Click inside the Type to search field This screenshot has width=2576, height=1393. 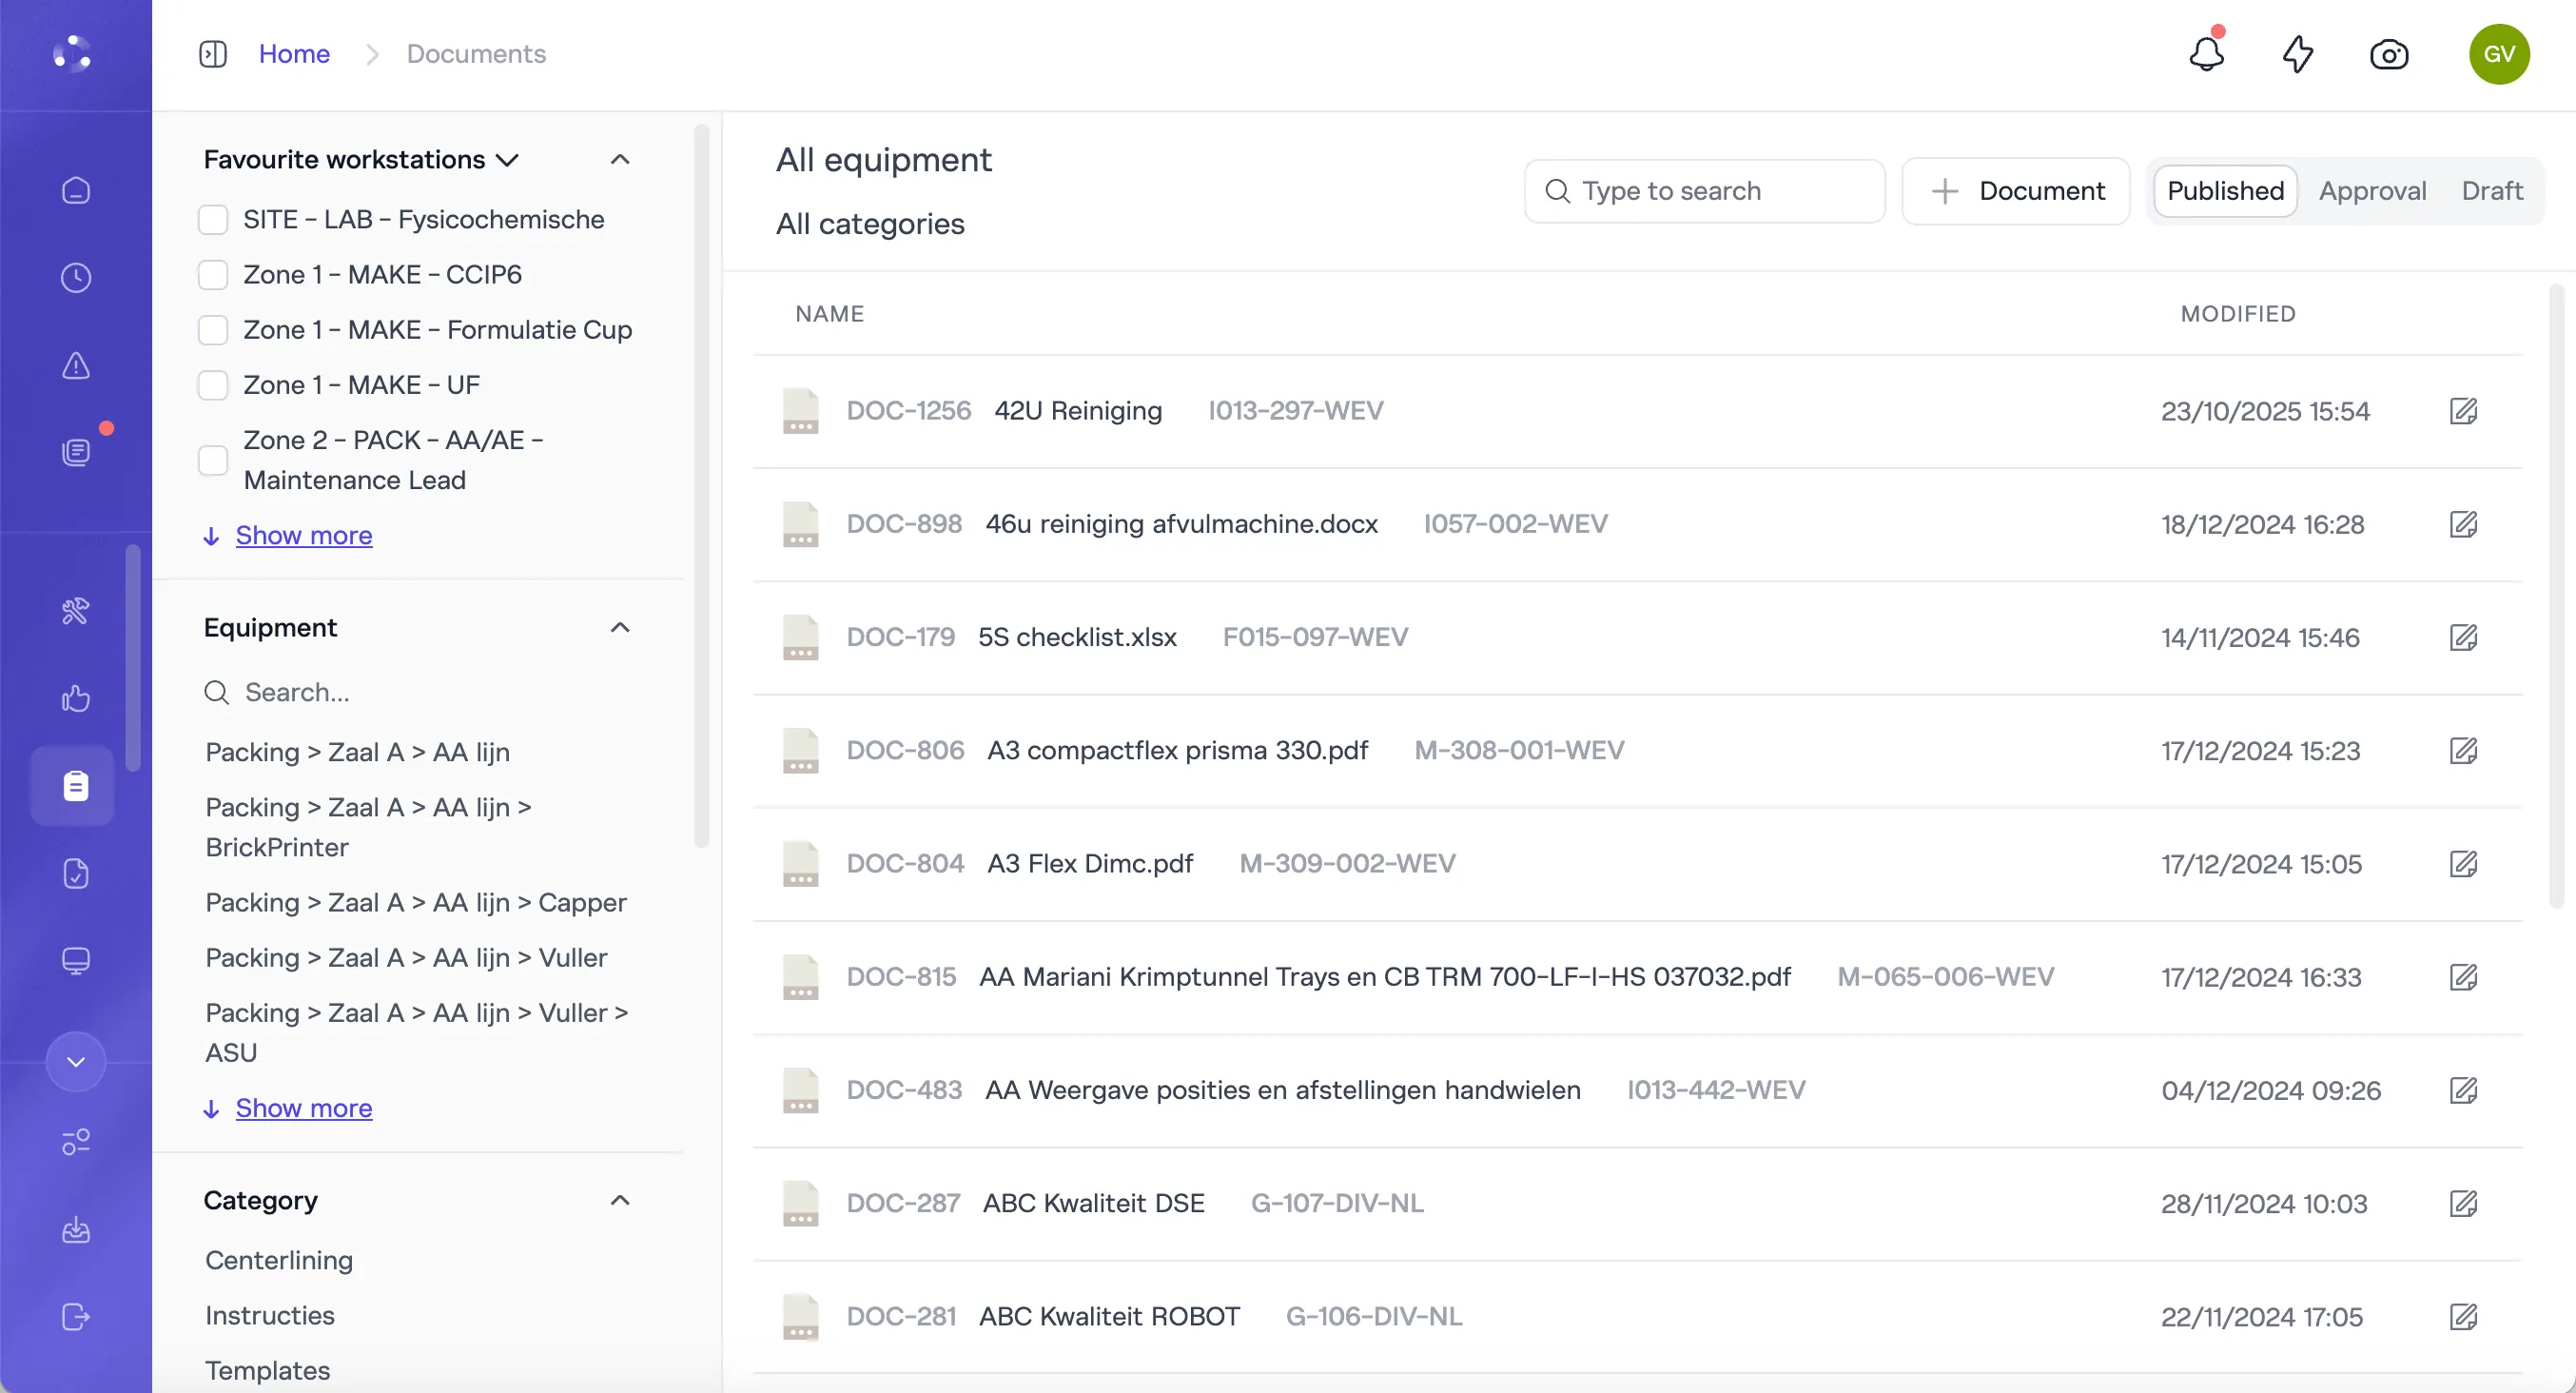1704,191
